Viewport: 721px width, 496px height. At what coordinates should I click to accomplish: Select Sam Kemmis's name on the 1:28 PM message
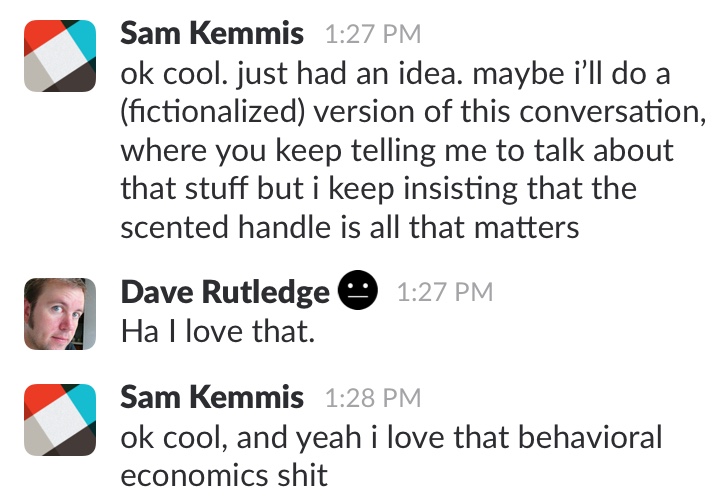point(212,397)
